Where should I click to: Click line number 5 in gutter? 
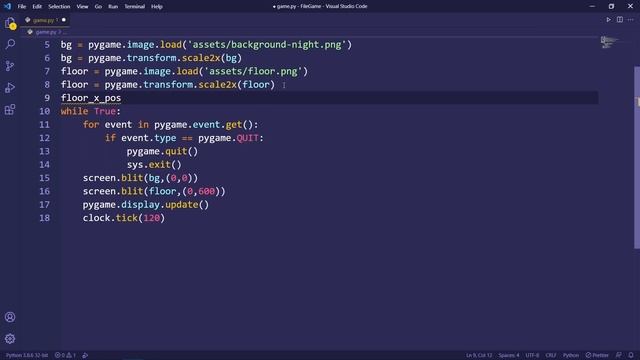[47, 44]
